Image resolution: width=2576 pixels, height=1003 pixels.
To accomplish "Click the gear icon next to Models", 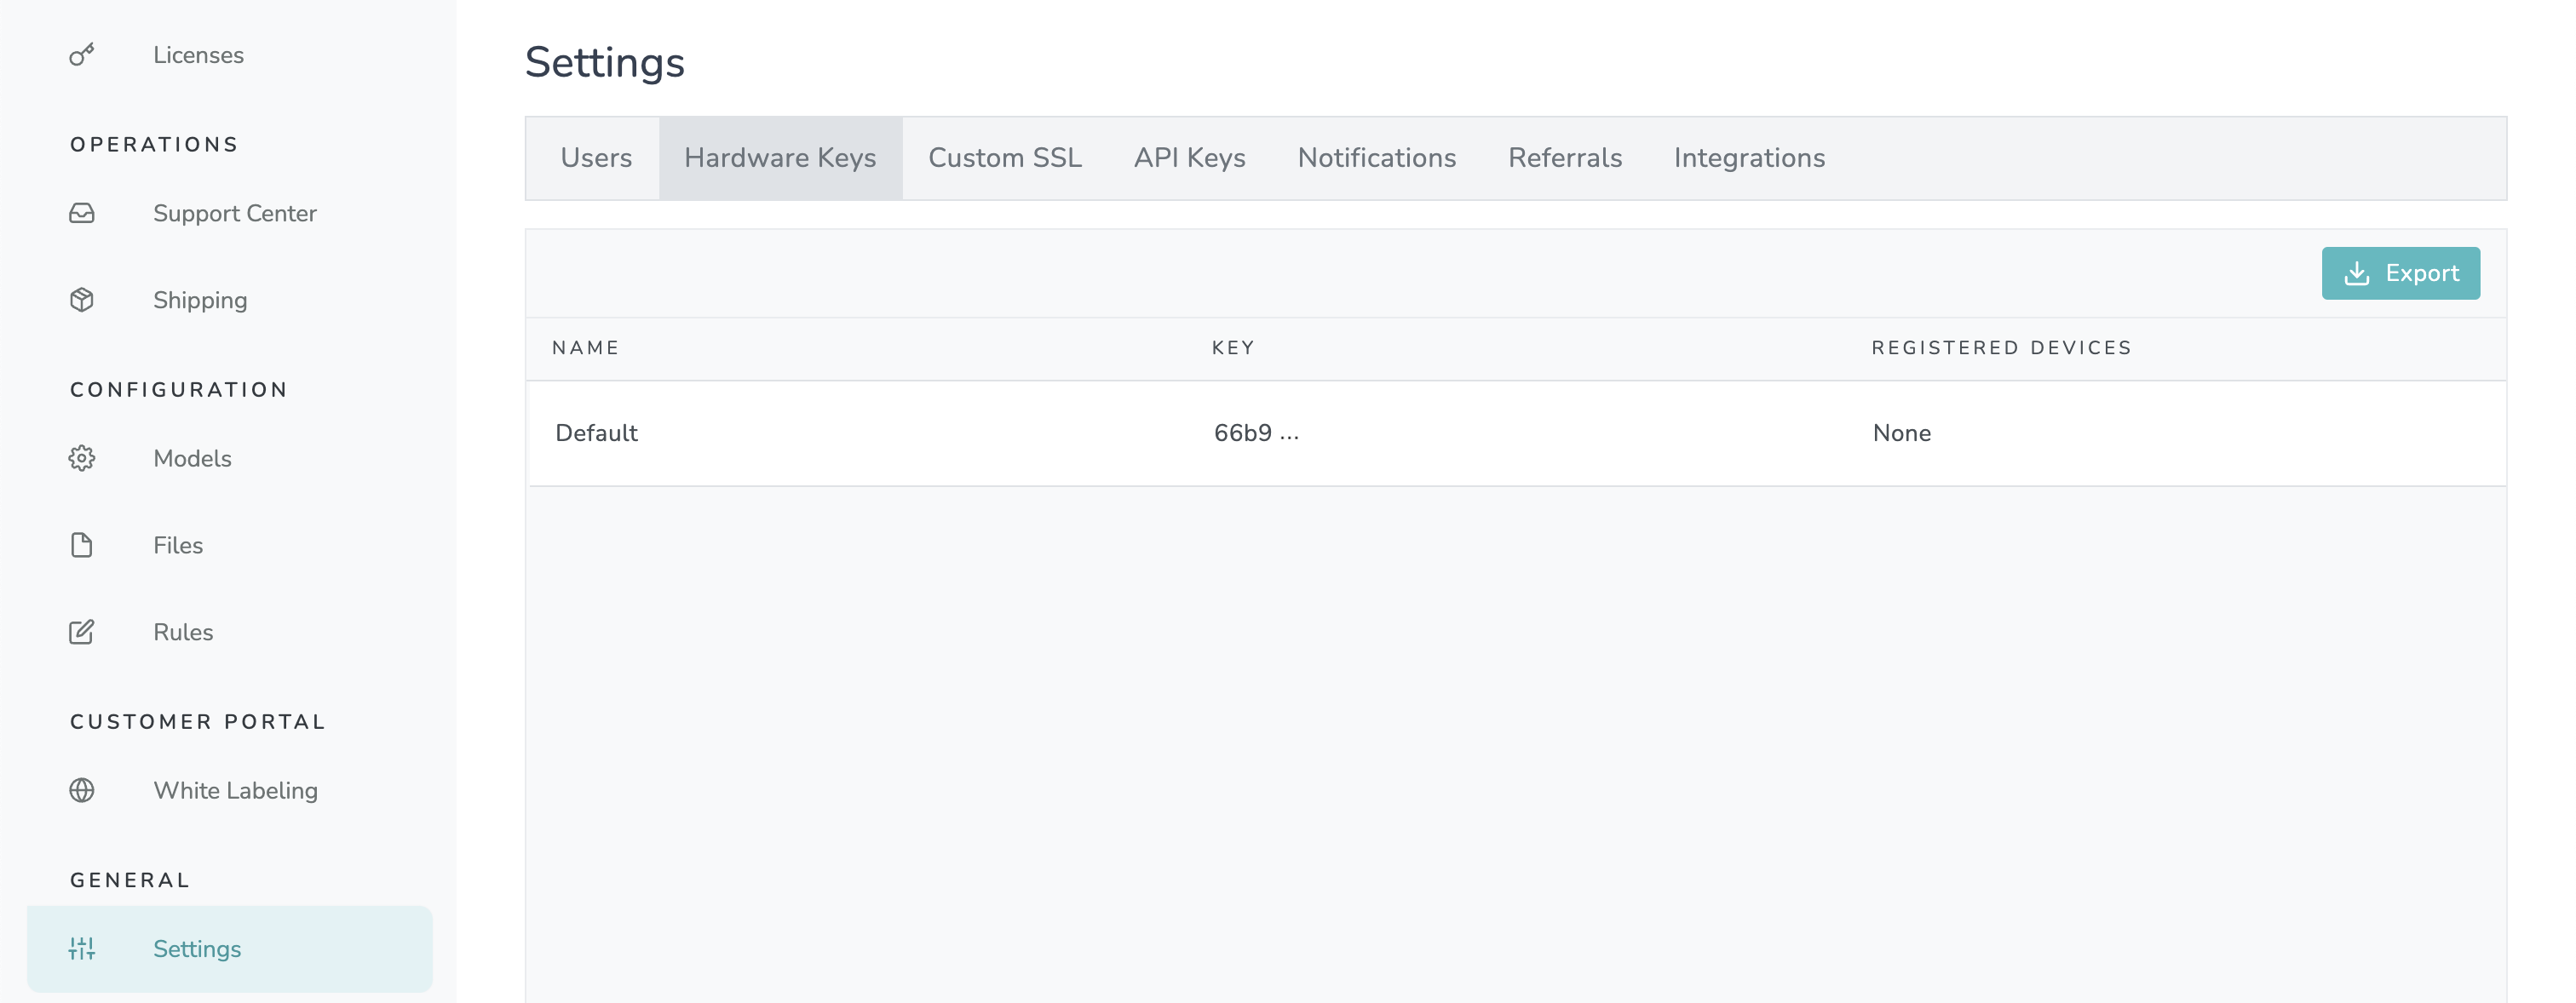I will click(x=82, y=458).
